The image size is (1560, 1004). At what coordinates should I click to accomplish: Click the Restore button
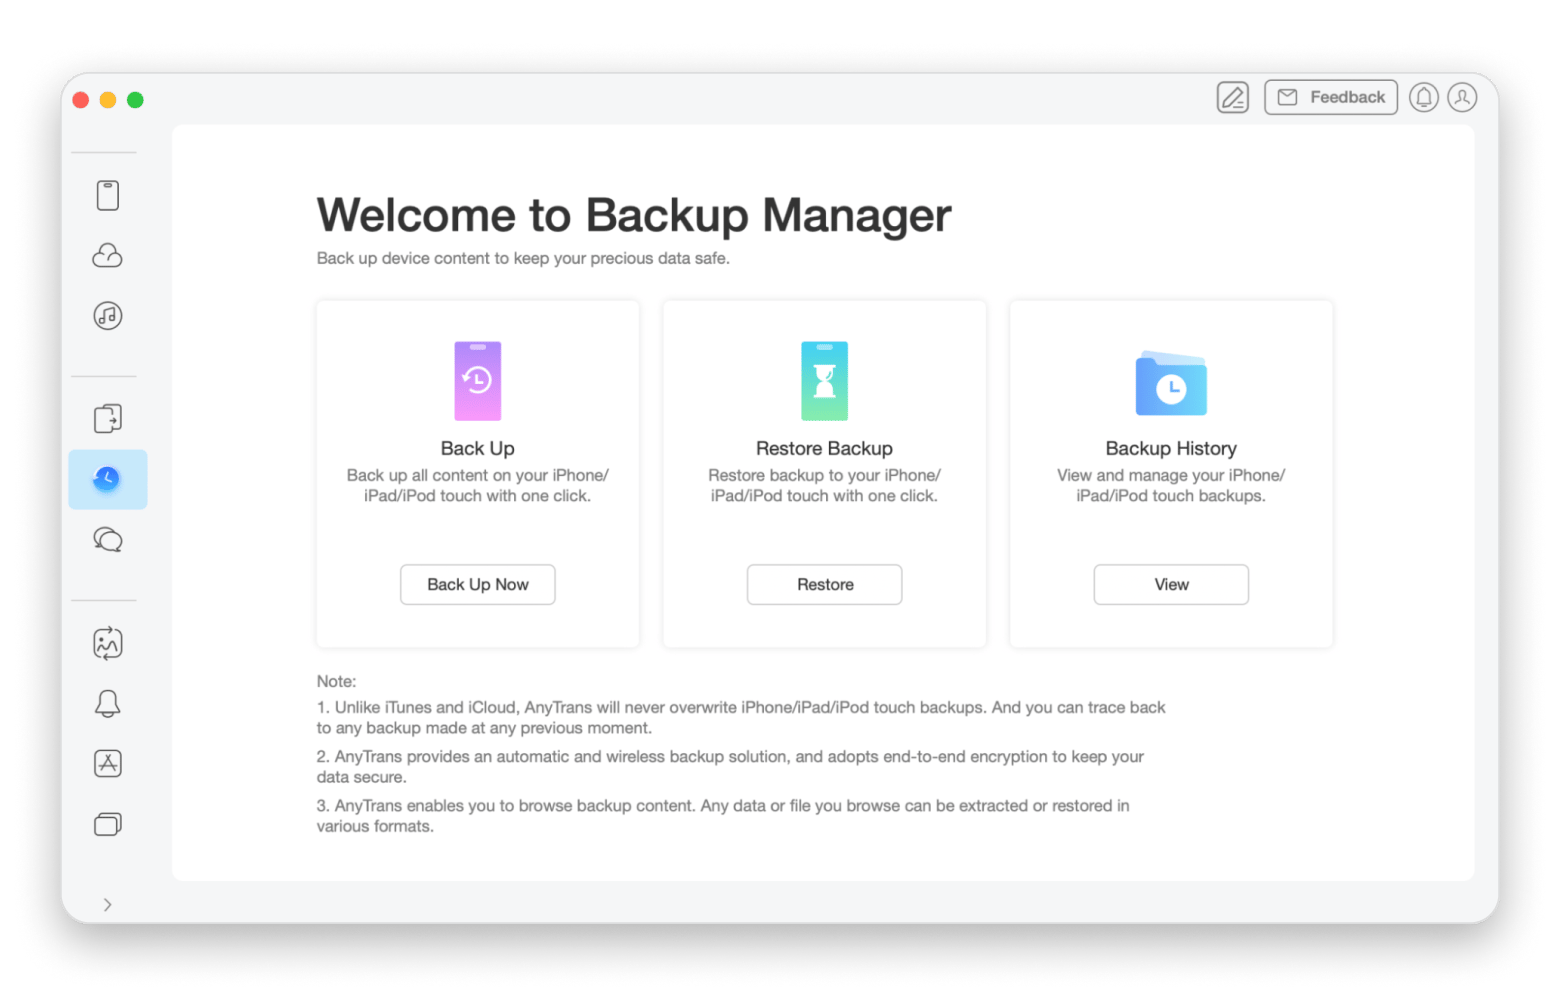point(825,585)
